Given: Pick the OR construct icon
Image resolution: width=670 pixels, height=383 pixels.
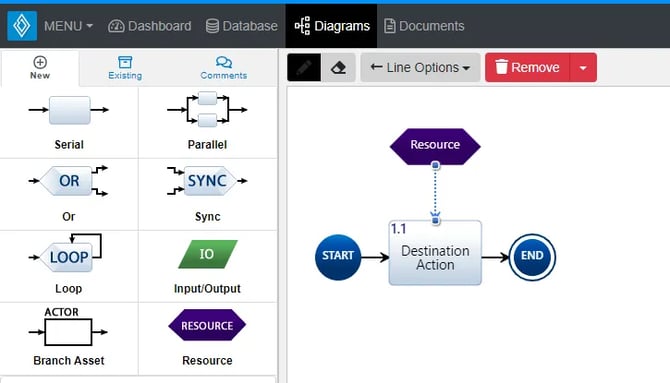Looking at the screenshot, I should click(x=68, y=181).
